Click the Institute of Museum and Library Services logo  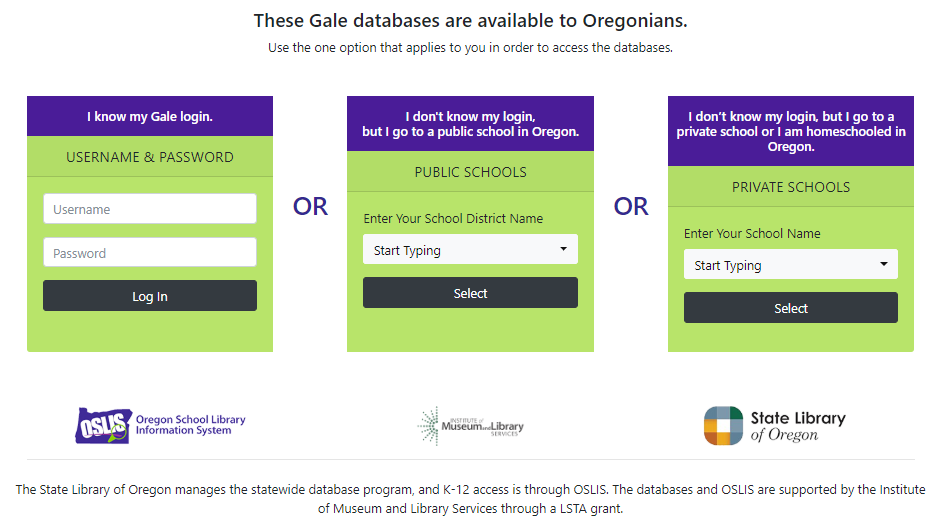(470, 426)
